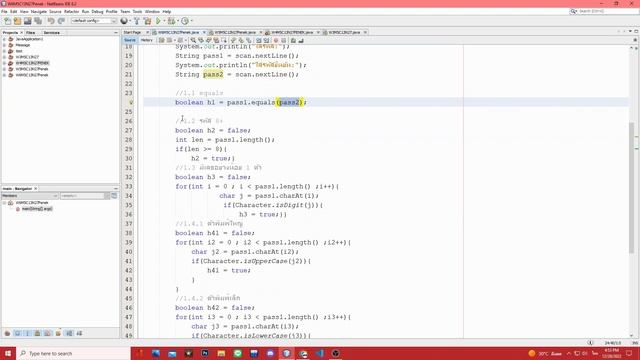Click the New File toolbar icon

[7, 21]
